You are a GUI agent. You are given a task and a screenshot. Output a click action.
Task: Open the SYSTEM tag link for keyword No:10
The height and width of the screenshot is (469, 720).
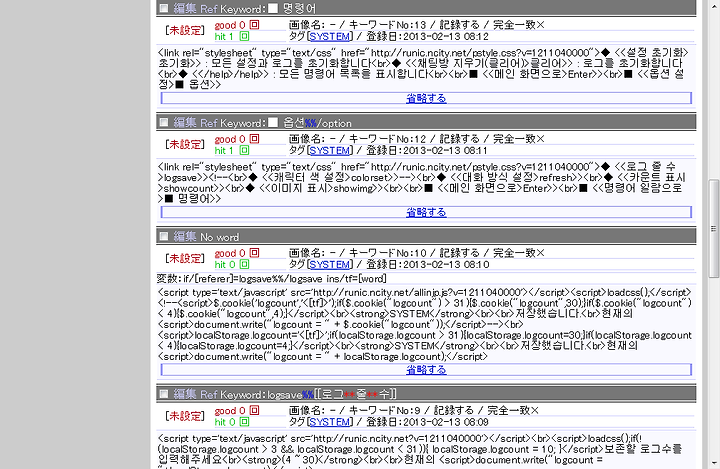330,265
